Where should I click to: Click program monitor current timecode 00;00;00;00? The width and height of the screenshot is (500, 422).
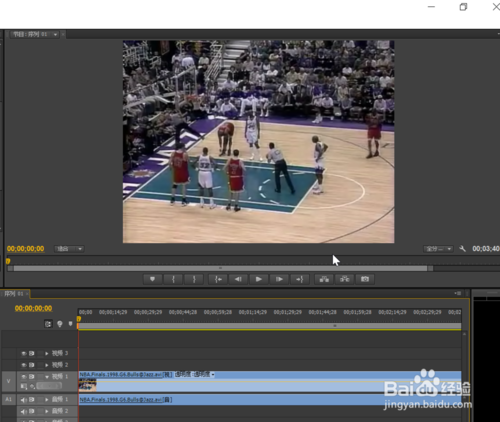coord(26,249)
